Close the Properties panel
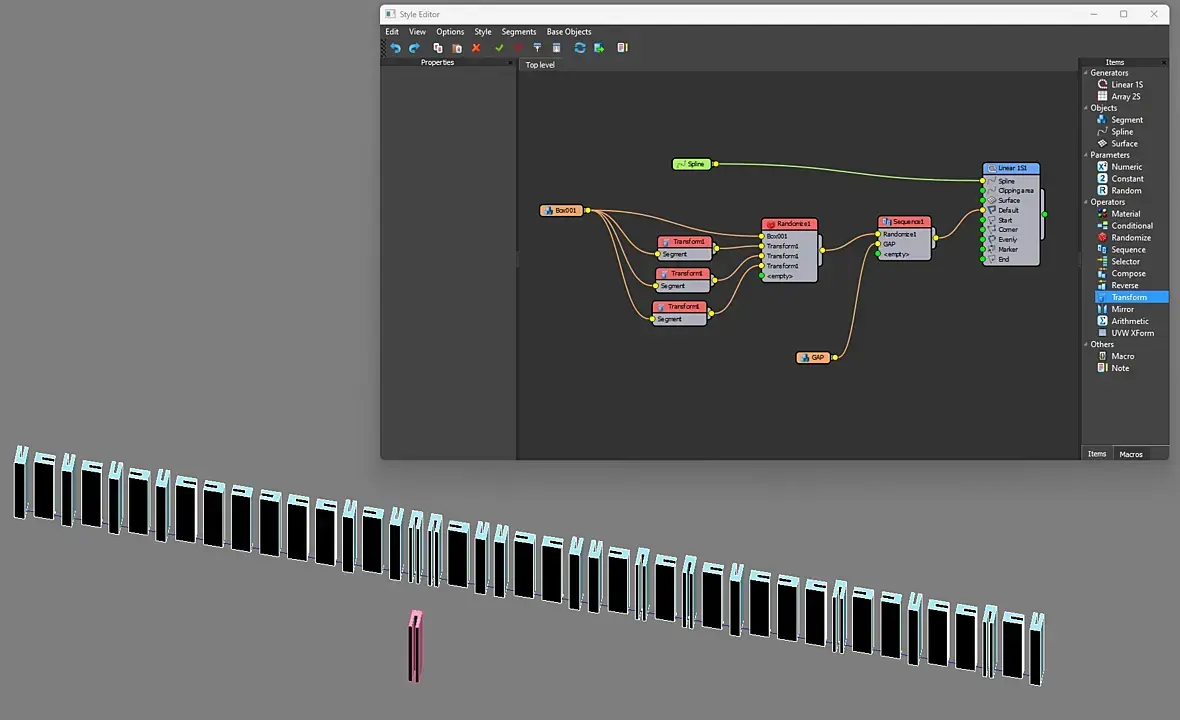 [x=509, y=62]
